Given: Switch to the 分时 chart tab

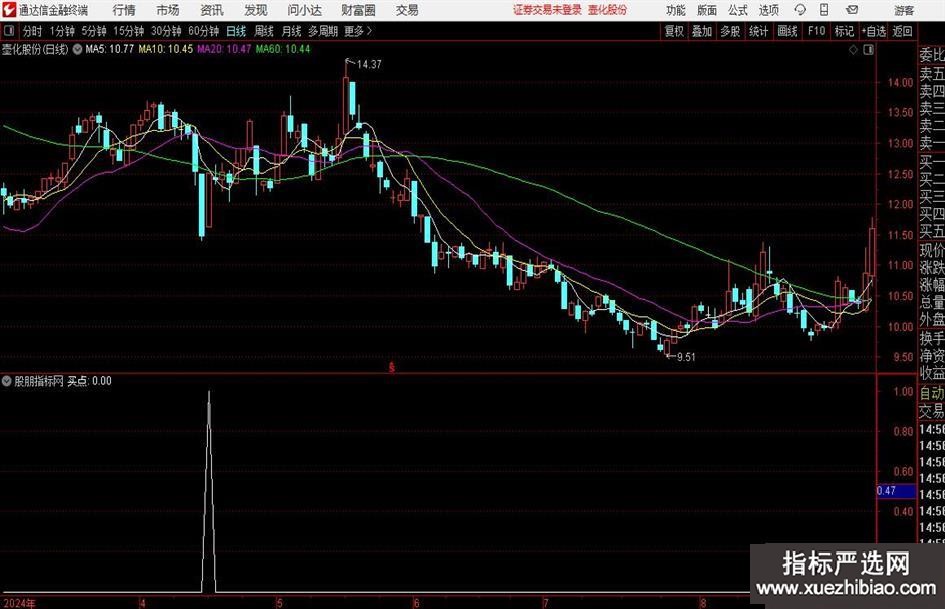Looking at the screenshot, I should pos(33,31).
